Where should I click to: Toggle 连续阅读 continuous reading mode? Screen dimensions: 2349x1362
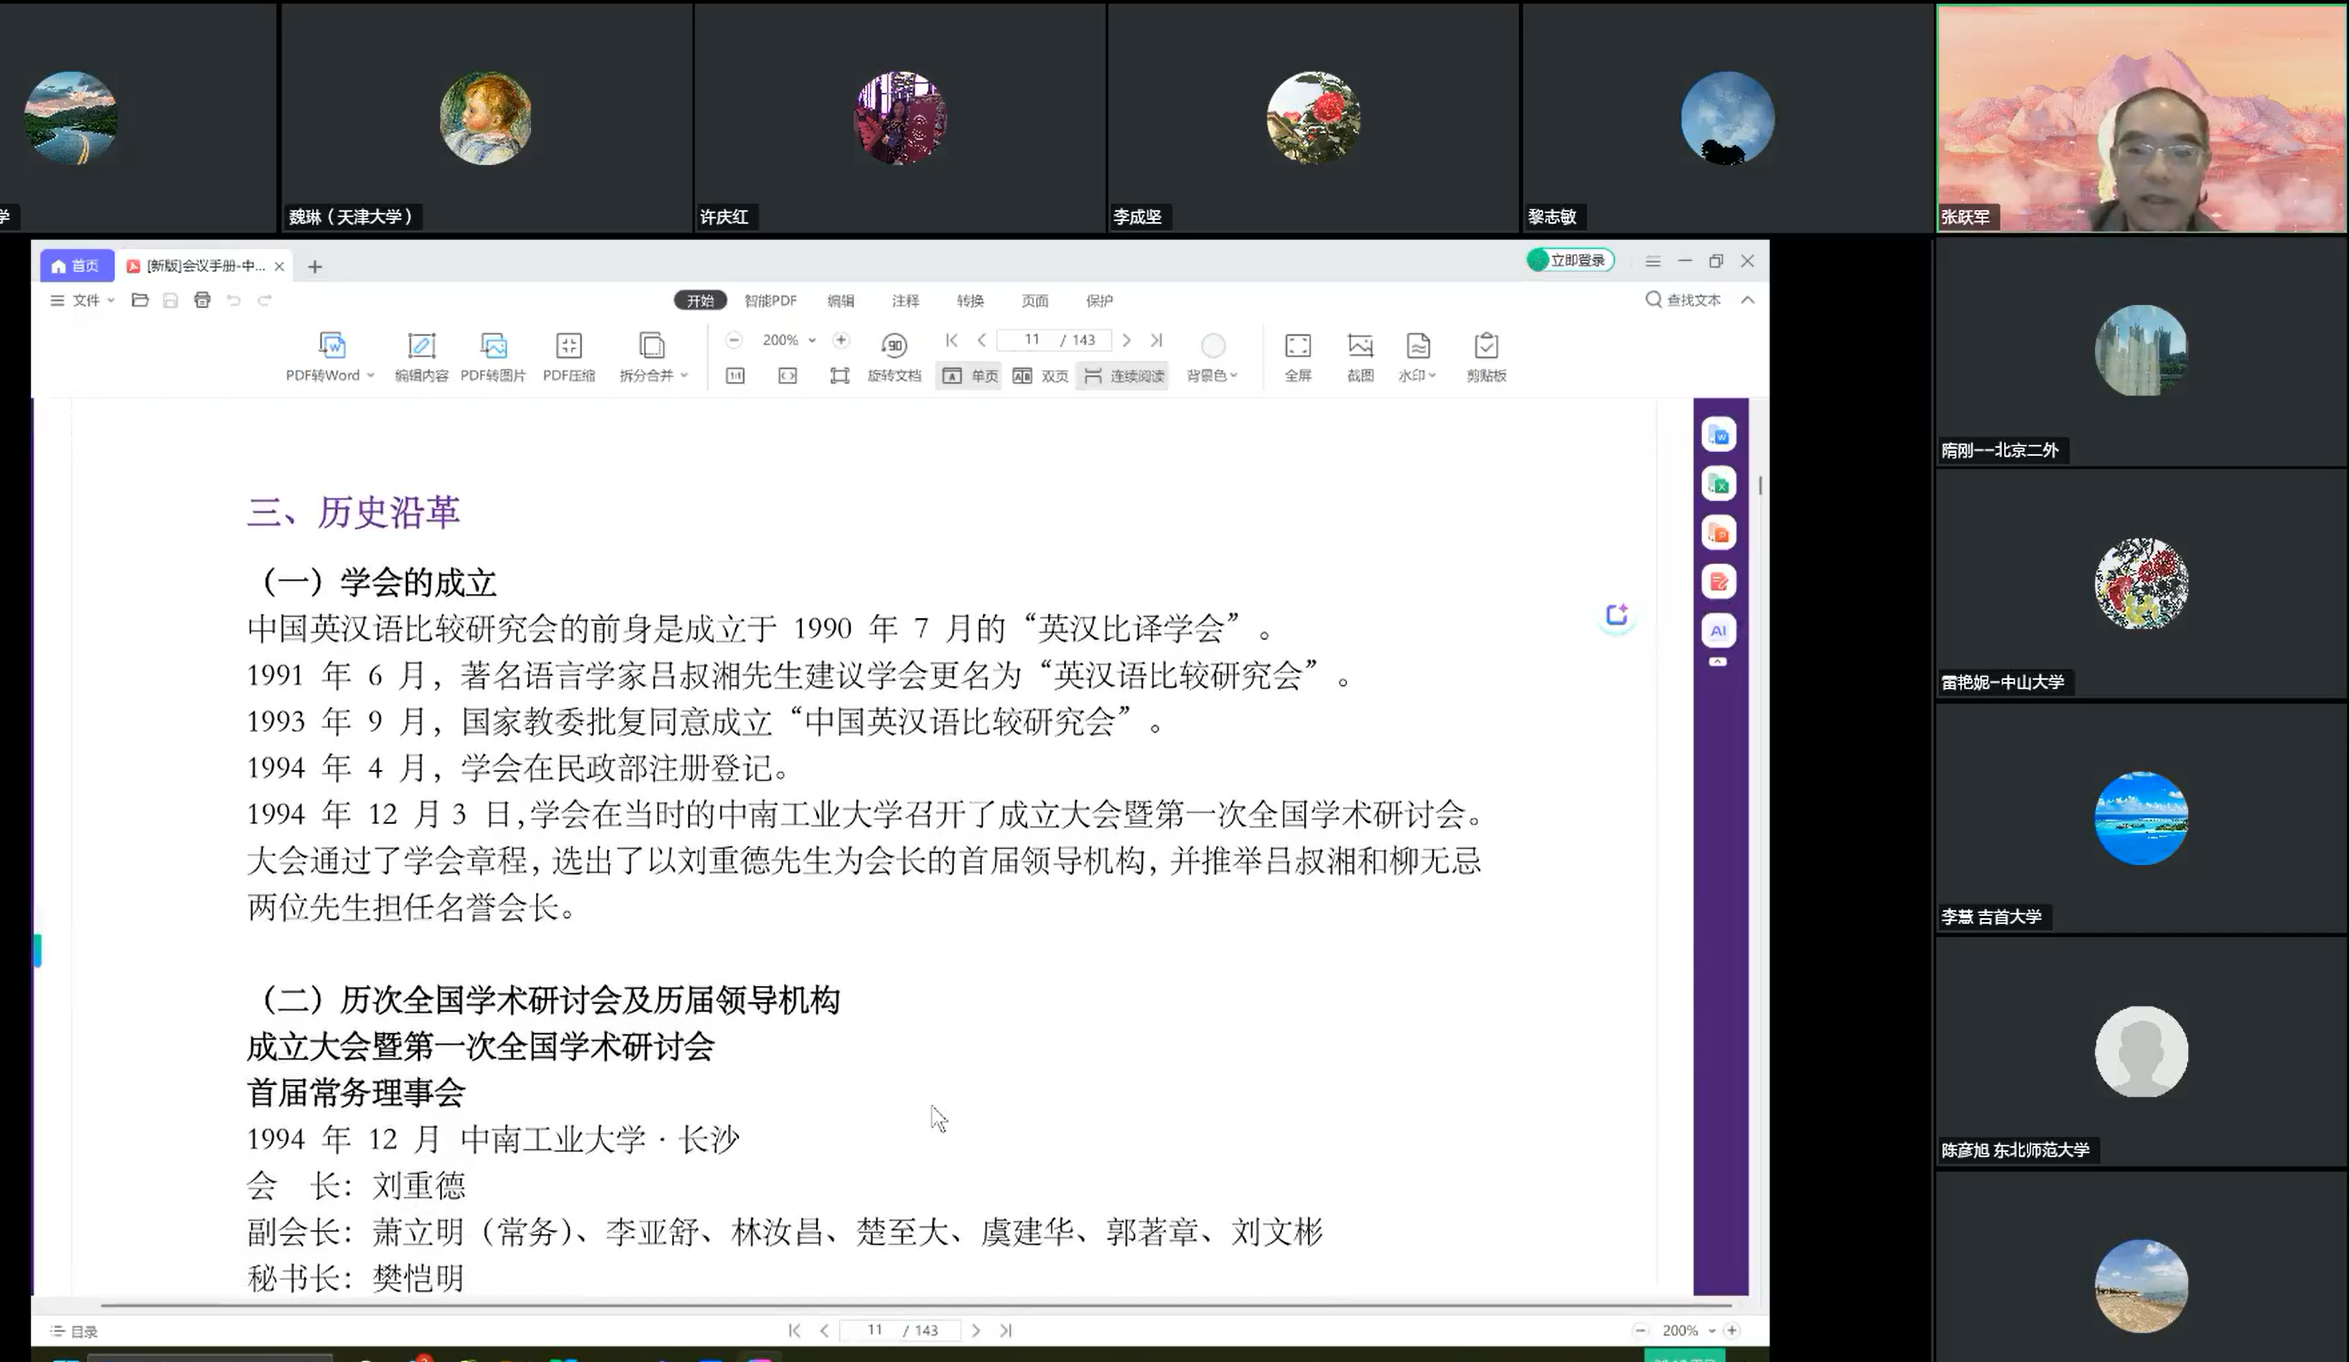tap(1123, 376)
